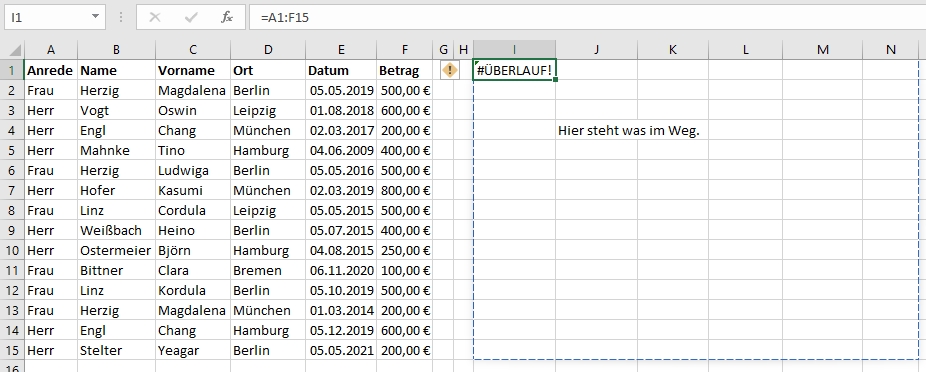Image resolution: width=926 pixels, height=372 pixels.
Task: Click the cancel X icon in formula bar
Action: pos(155,17)
